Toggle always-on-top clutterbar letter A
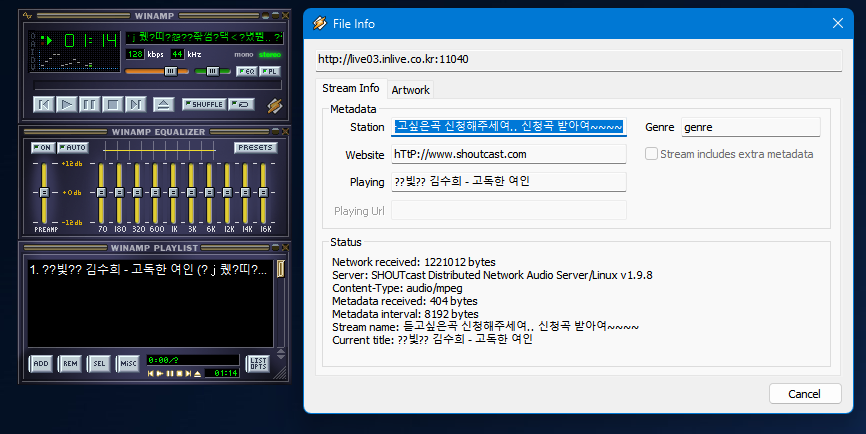 pos(33,44)
